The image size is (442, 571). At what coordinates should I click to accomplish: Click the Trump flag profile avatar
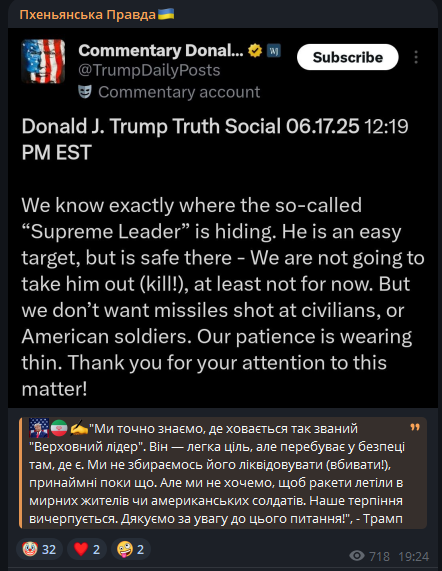[x=43, y=61]
